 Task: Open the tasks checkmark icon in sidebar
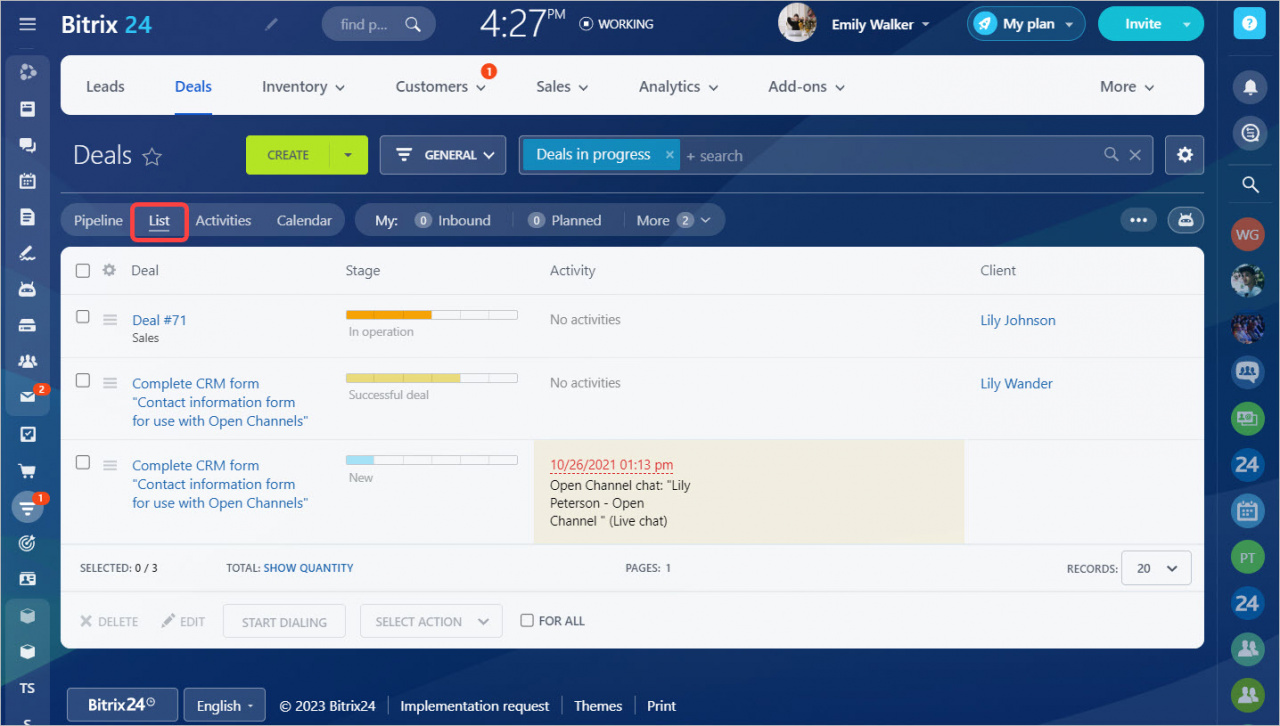tap(28, 434)
